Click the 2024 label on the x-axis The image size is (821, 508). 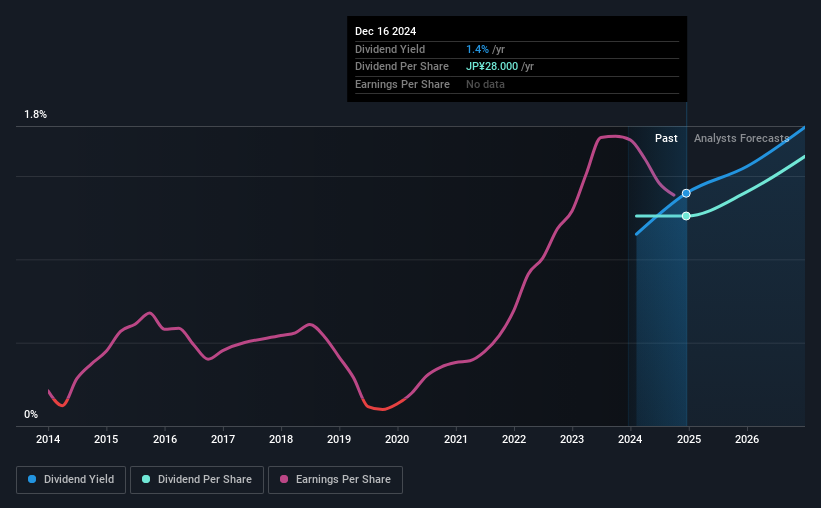click(630, 439)
